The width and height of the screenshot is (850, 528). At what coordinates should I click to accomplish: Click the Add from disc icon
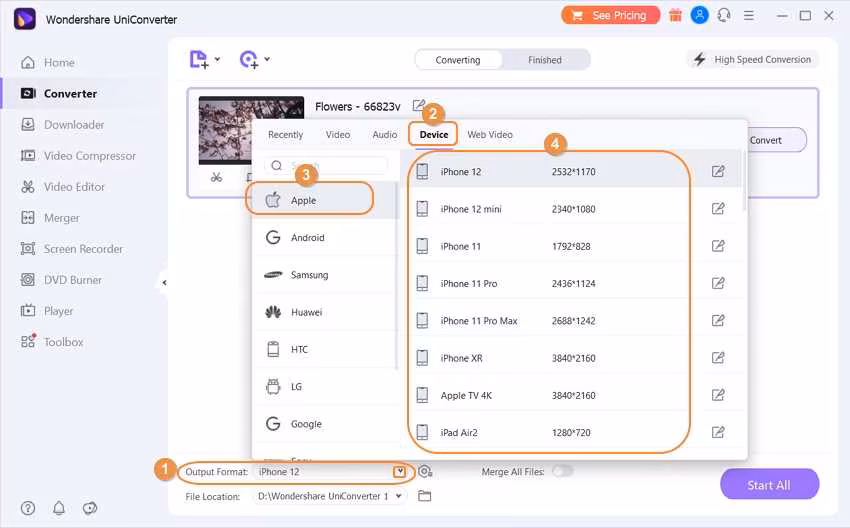[x=249, y=59]
